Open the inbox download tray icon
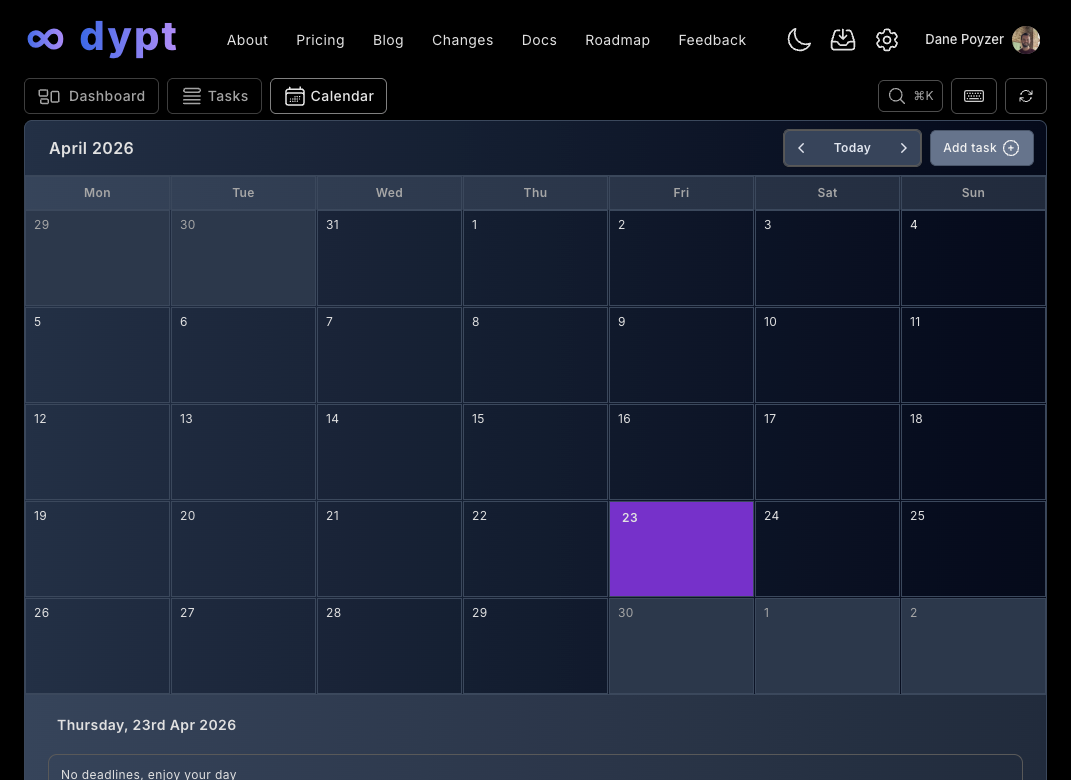This screenshot has height=780, width=1071. tap(843, 40)
